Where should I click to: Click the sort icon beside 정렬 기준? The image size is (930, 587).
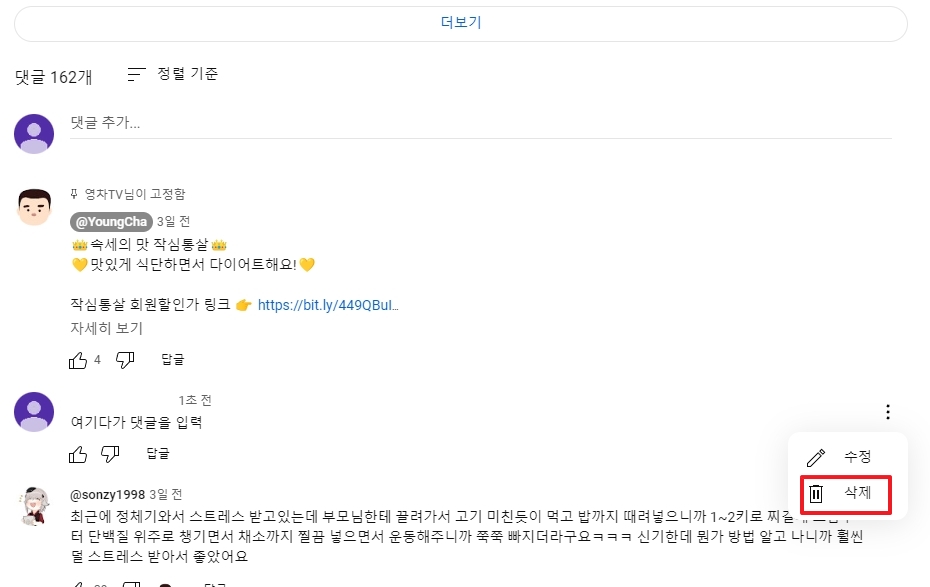click(x=135, y=73)
